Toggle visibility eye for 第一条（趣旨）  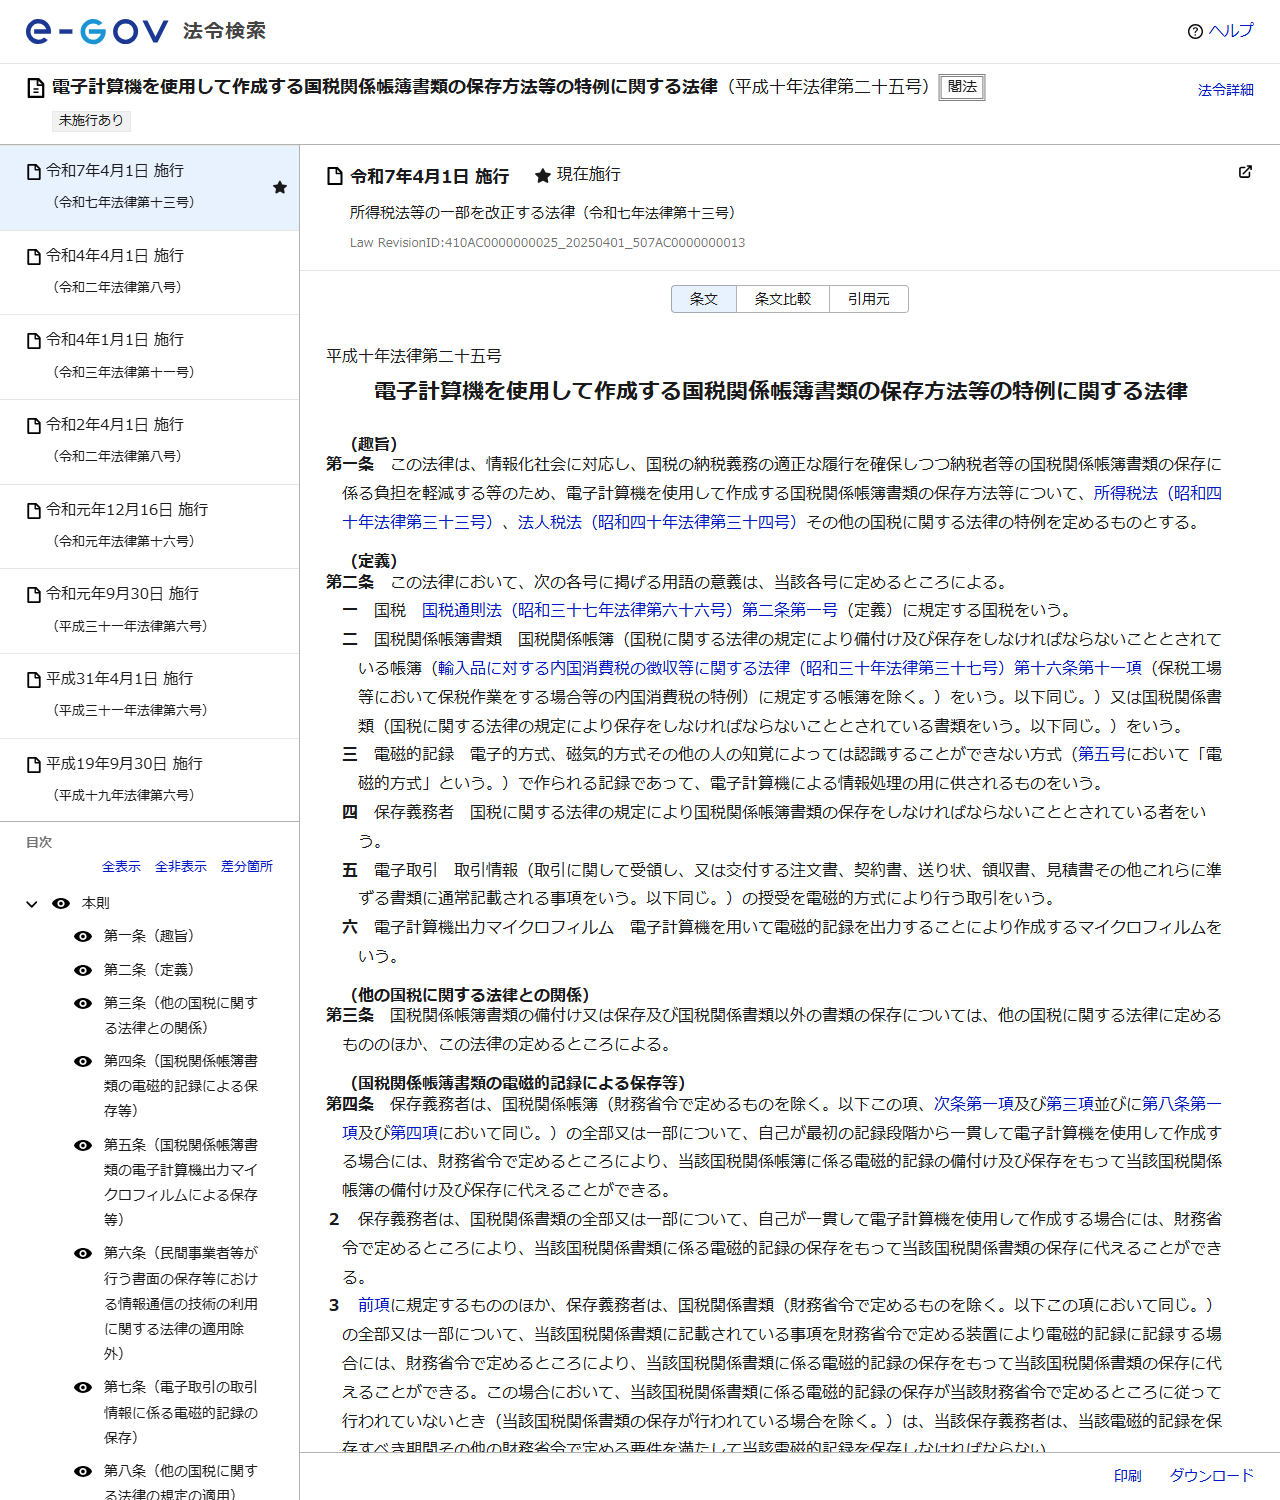tap(83, 936)
